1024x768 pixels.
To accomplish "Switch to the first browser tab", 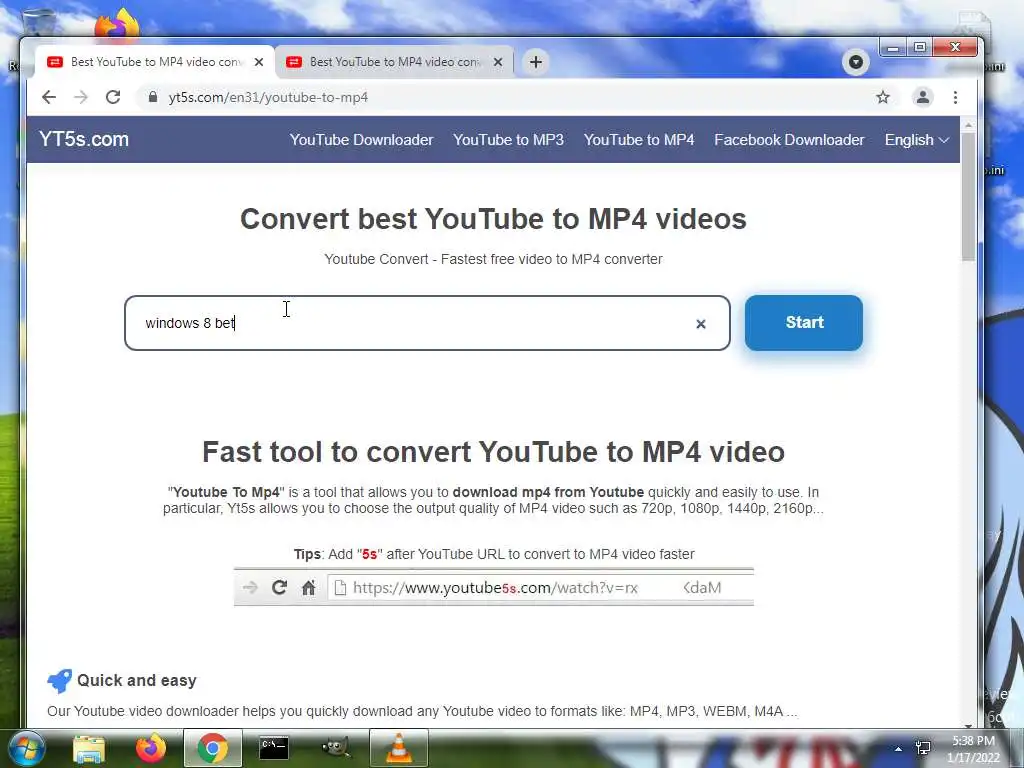I will tap(155, 62).
